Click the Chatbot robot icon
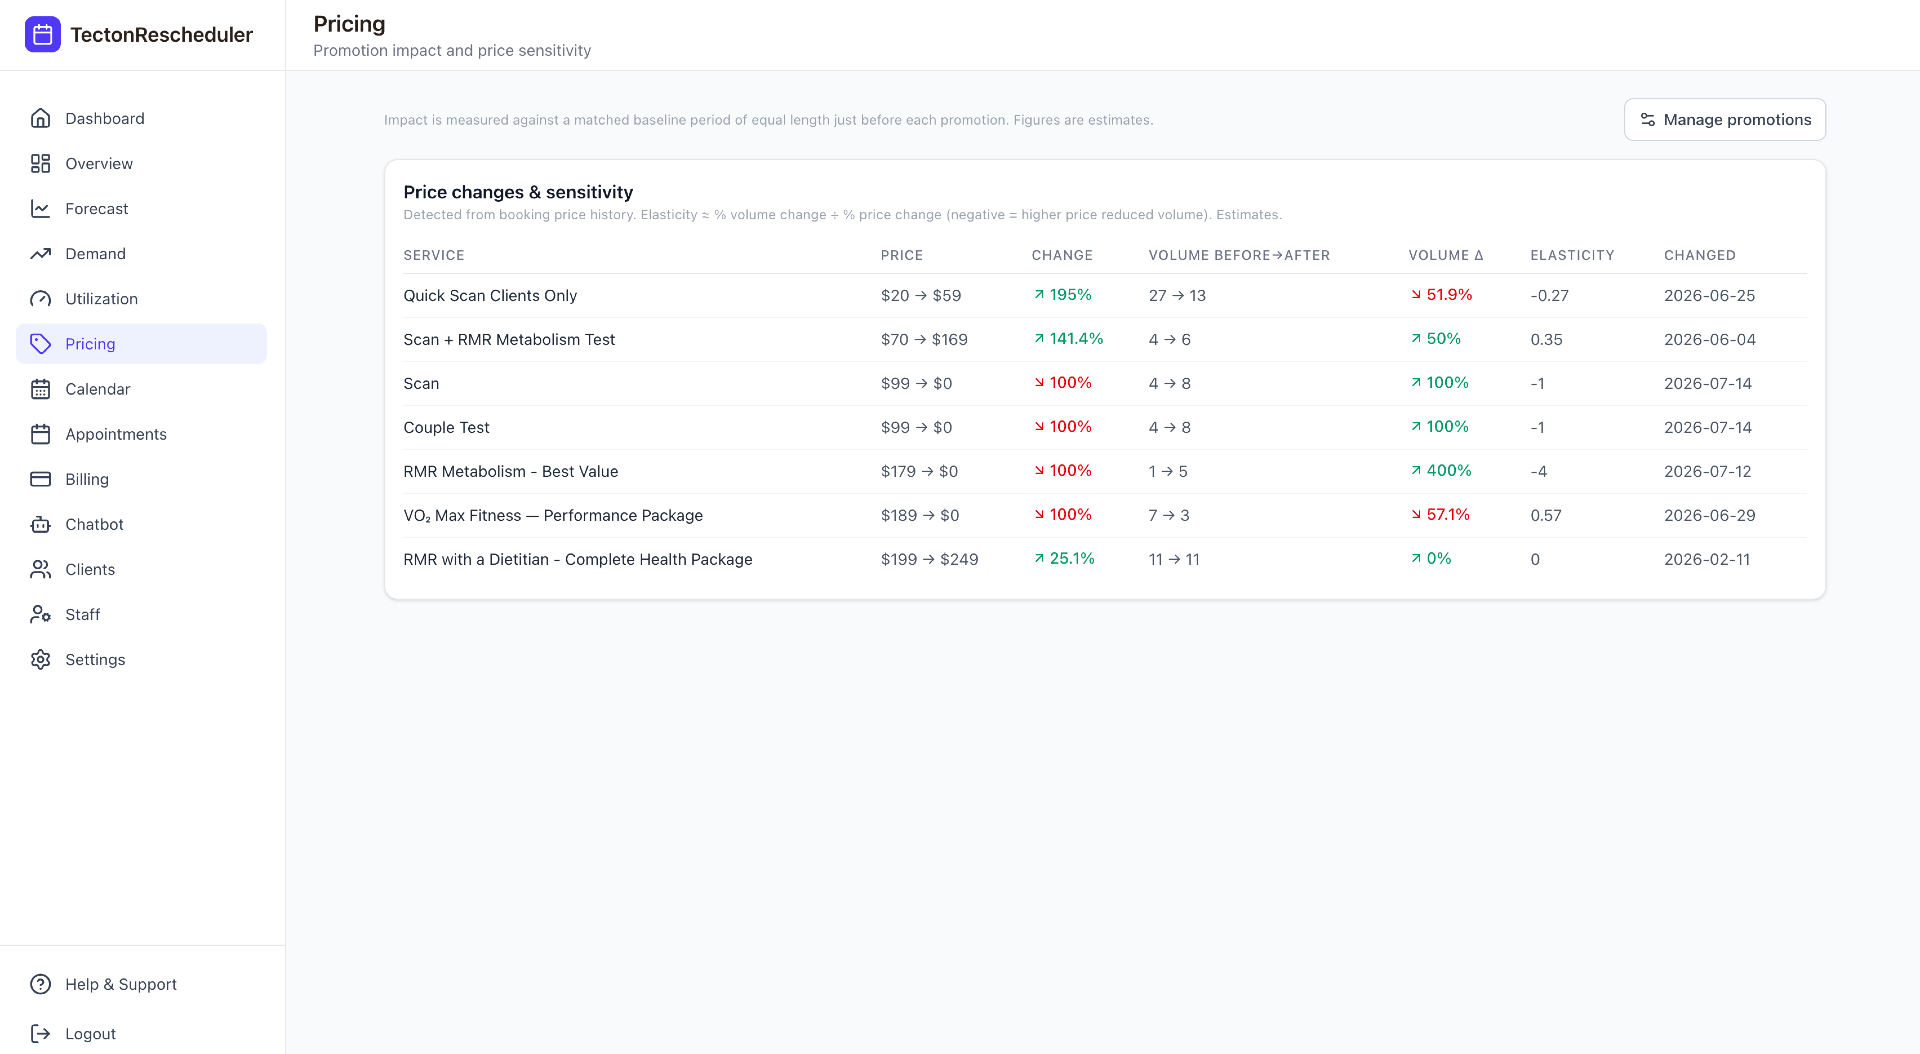This screenshot has height=1054, width=1920. [40, 523]
